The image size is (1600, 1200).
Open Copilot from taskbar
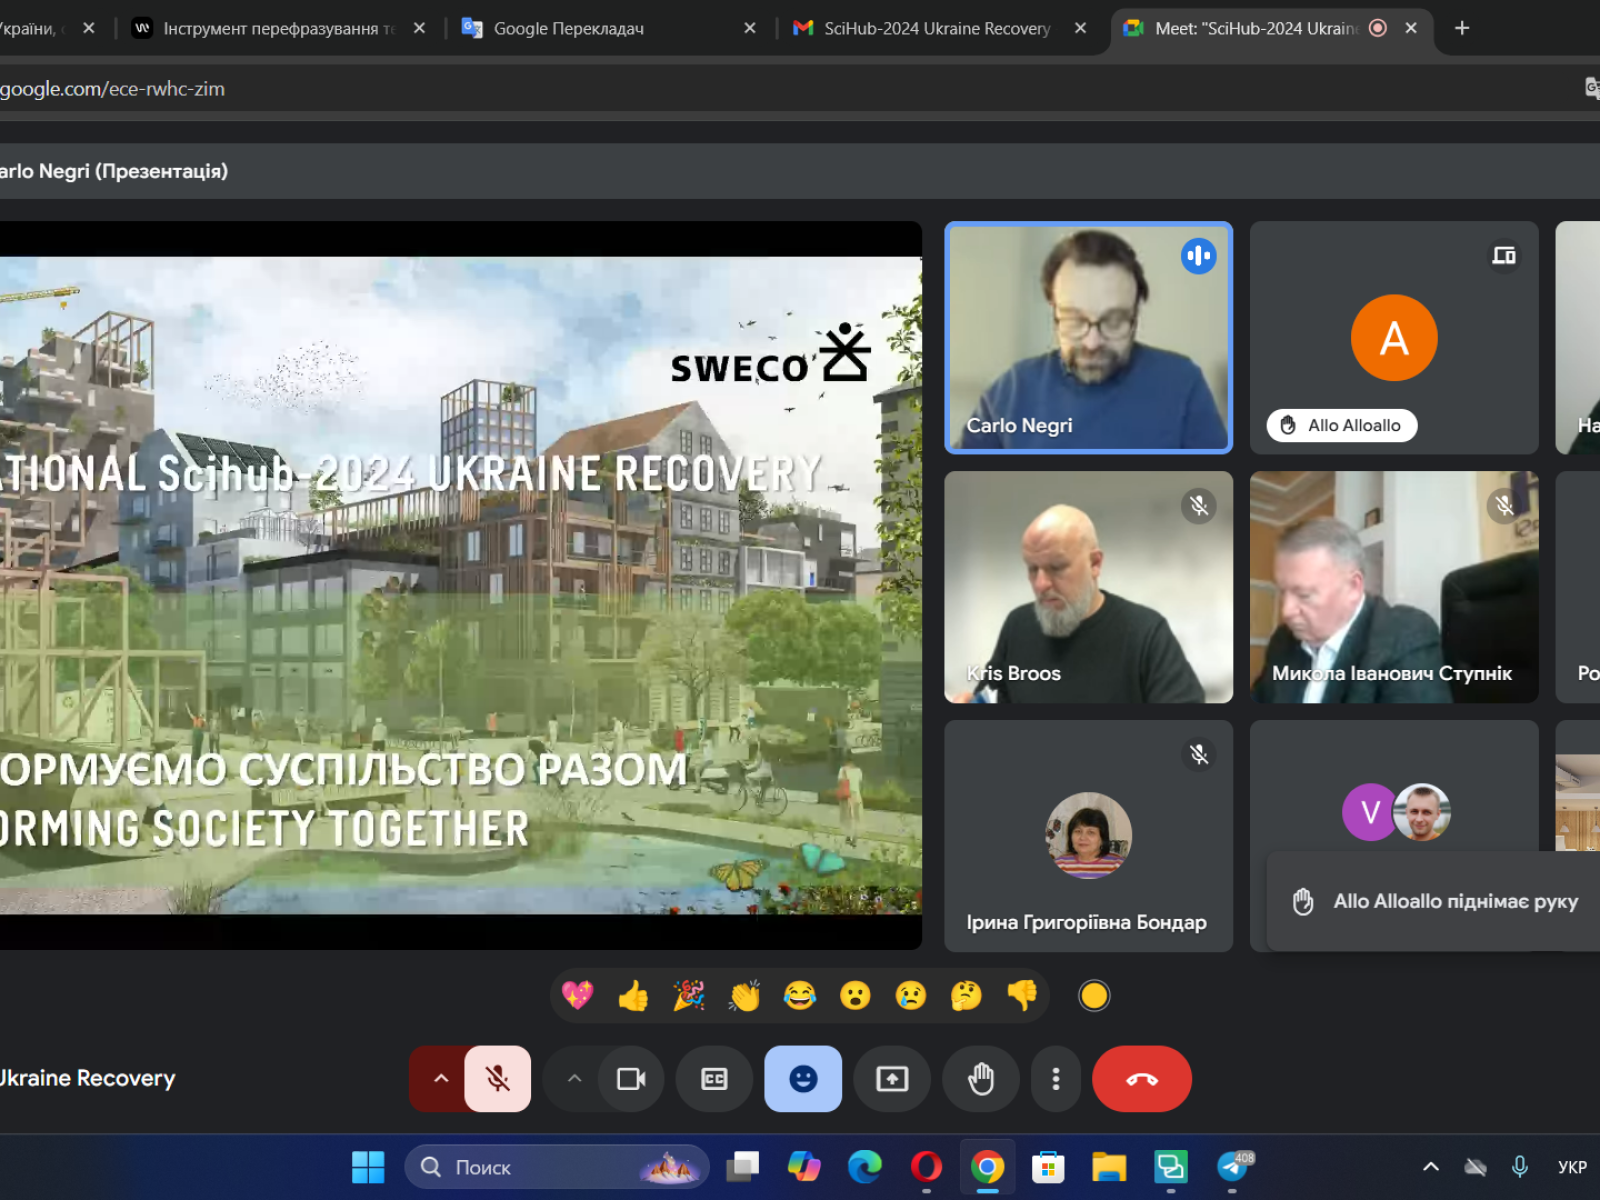click(x=803, y=1167)
